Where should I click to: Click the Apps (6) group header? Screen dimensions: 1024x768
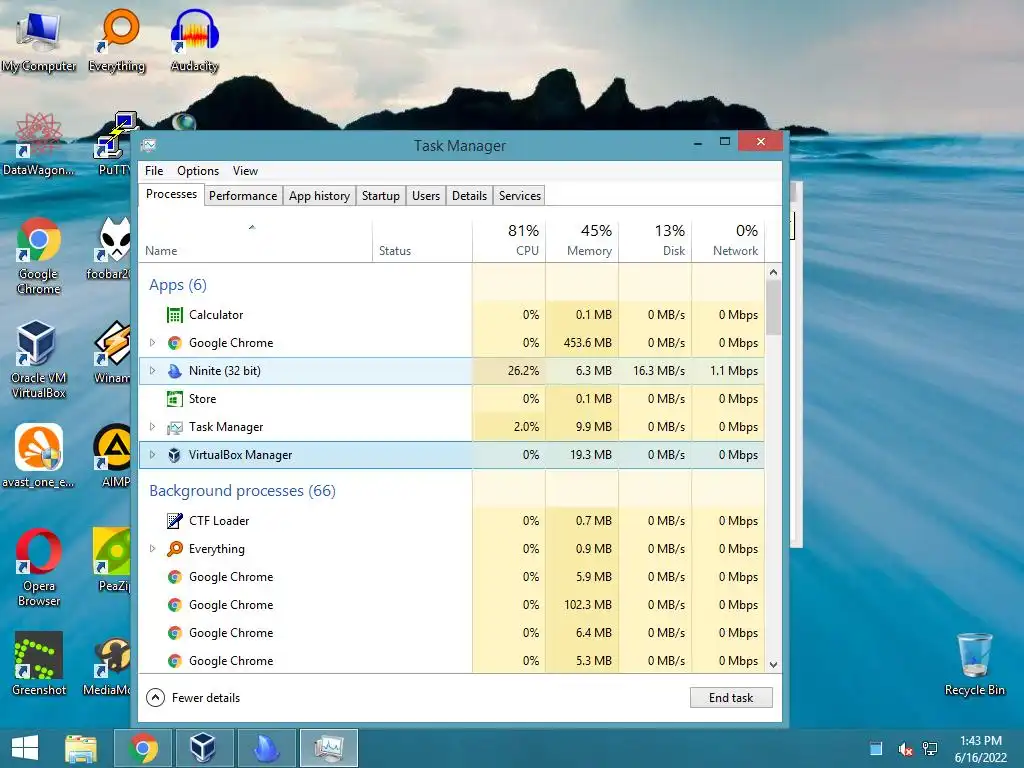click(x=178, y=285)
